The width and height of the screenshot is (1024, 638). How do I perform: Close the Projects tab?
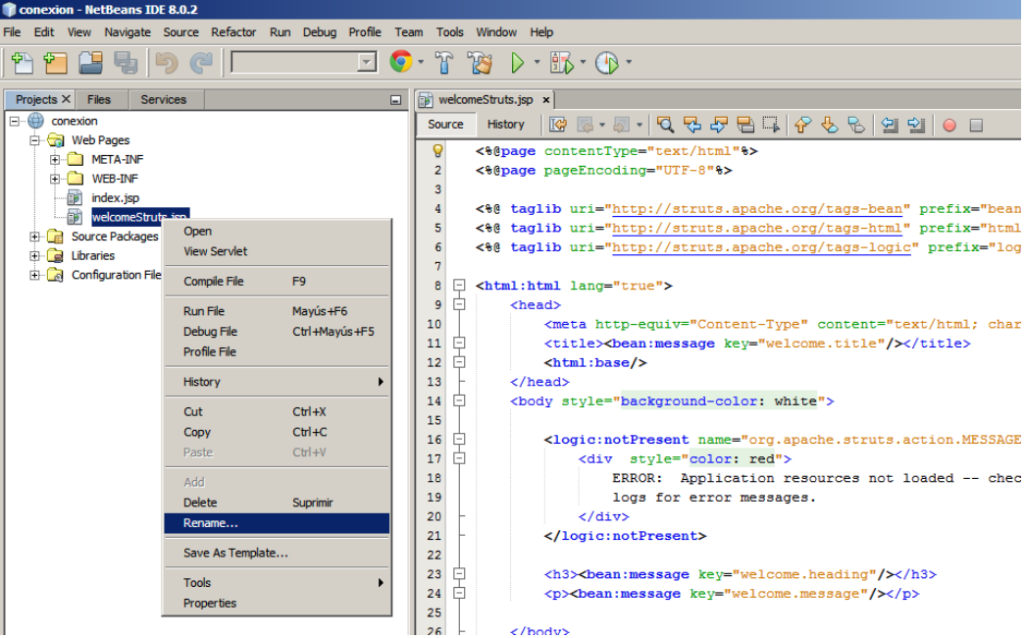[66, 99]
